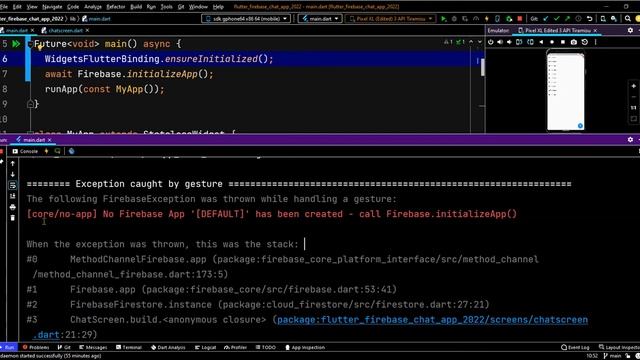Stop the running app with red square
This screenshot has height=360, width=640.
coord(520,19)
